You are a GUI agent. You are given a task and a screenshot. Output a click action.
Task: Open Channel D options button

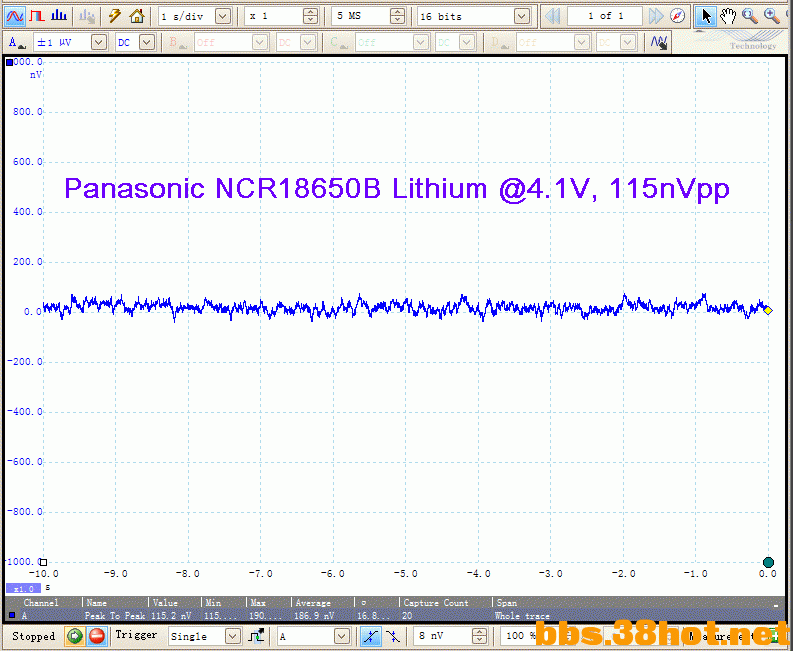[498, 42]
